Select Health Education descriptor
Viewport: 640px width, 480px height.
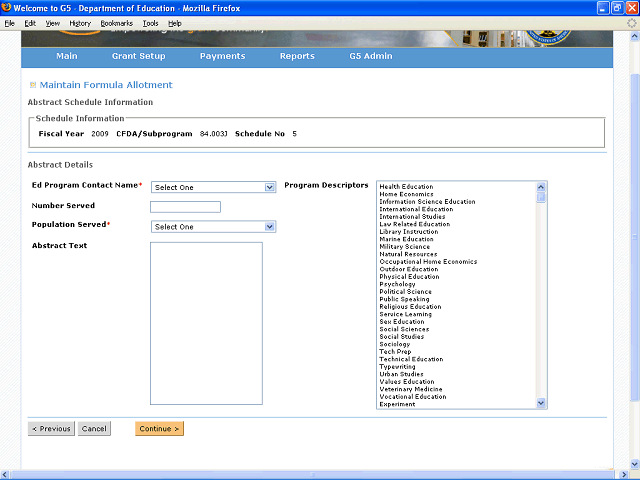pos(406,187)
